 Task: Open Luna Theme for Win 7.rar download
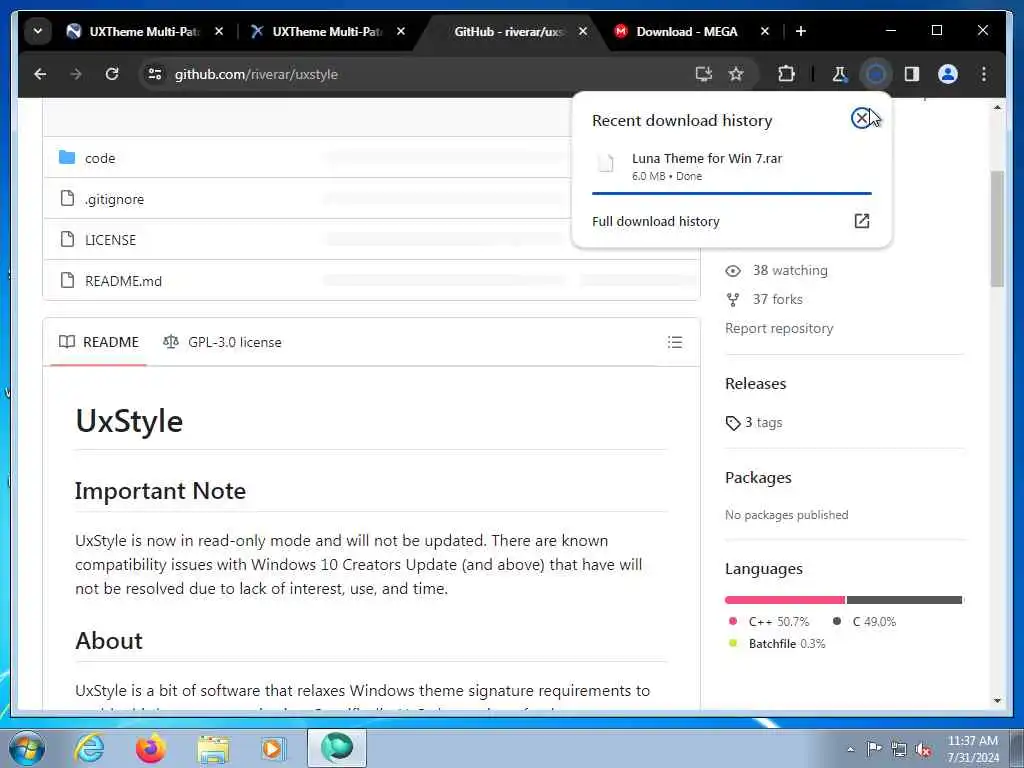click(707, 158)
